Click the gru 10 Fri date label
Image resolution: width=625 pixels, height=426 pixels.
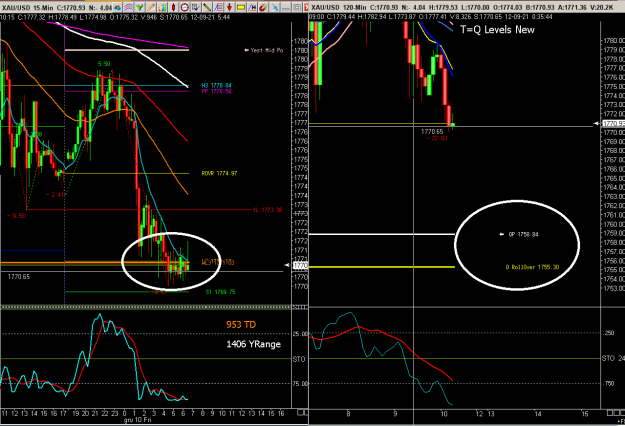(x=137, y=420)
